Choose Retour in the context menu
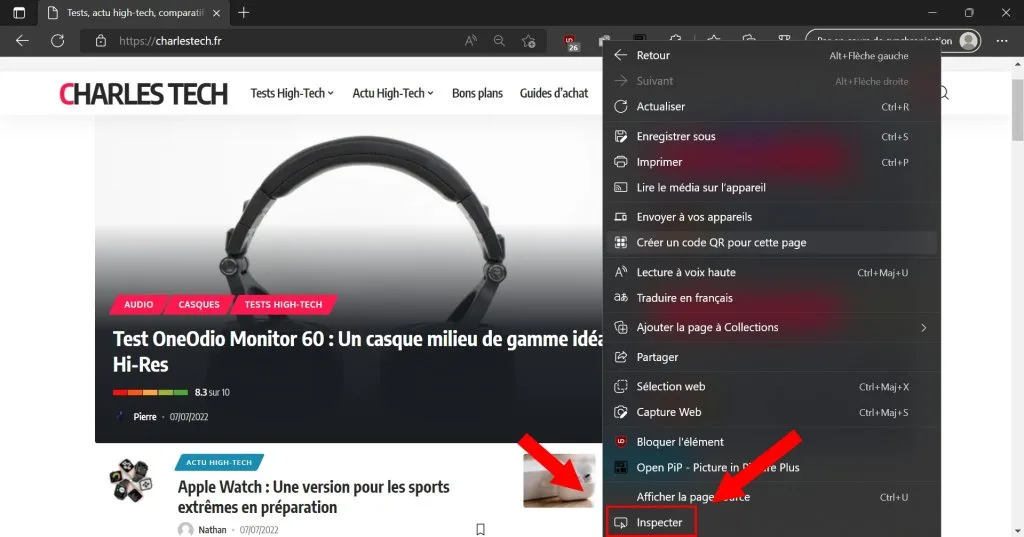Image resolution: width=1024 pixels, height=537 pixels. [x=771, y=56]
